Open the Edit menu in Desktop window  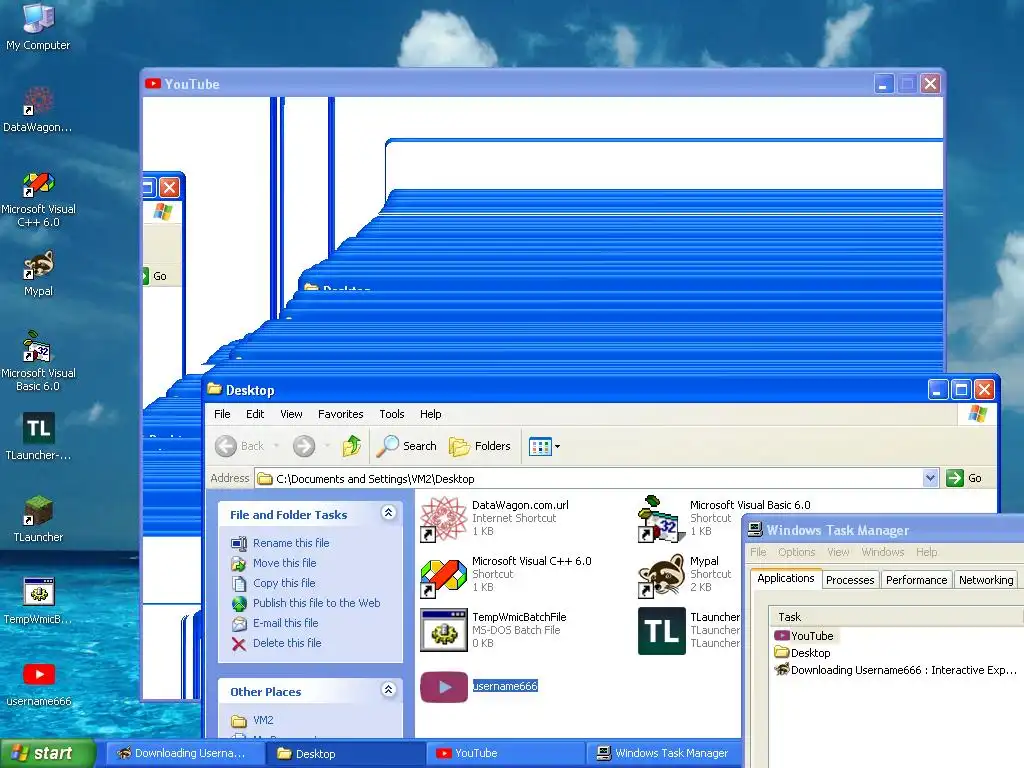[255, 414]
